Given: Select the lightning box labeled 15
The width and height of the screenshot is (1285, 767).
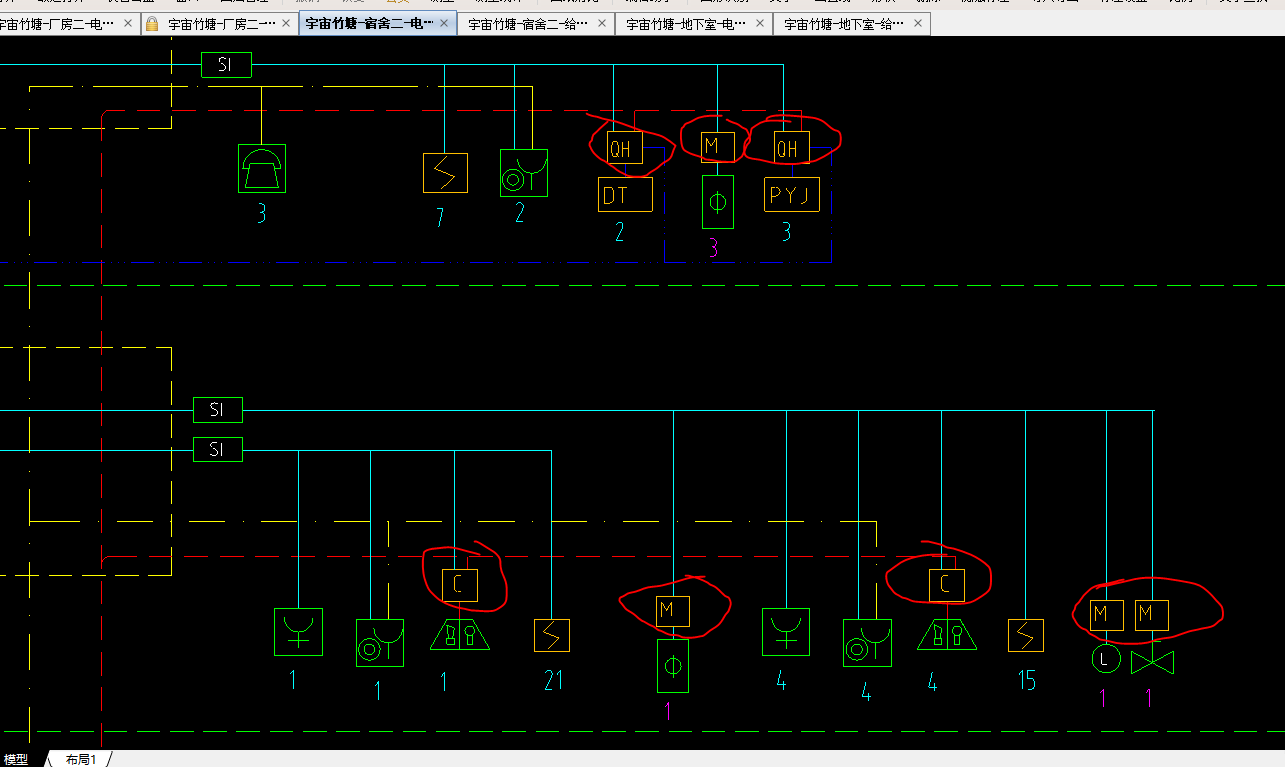Looking at the screenshot, I should point(1026,636).
